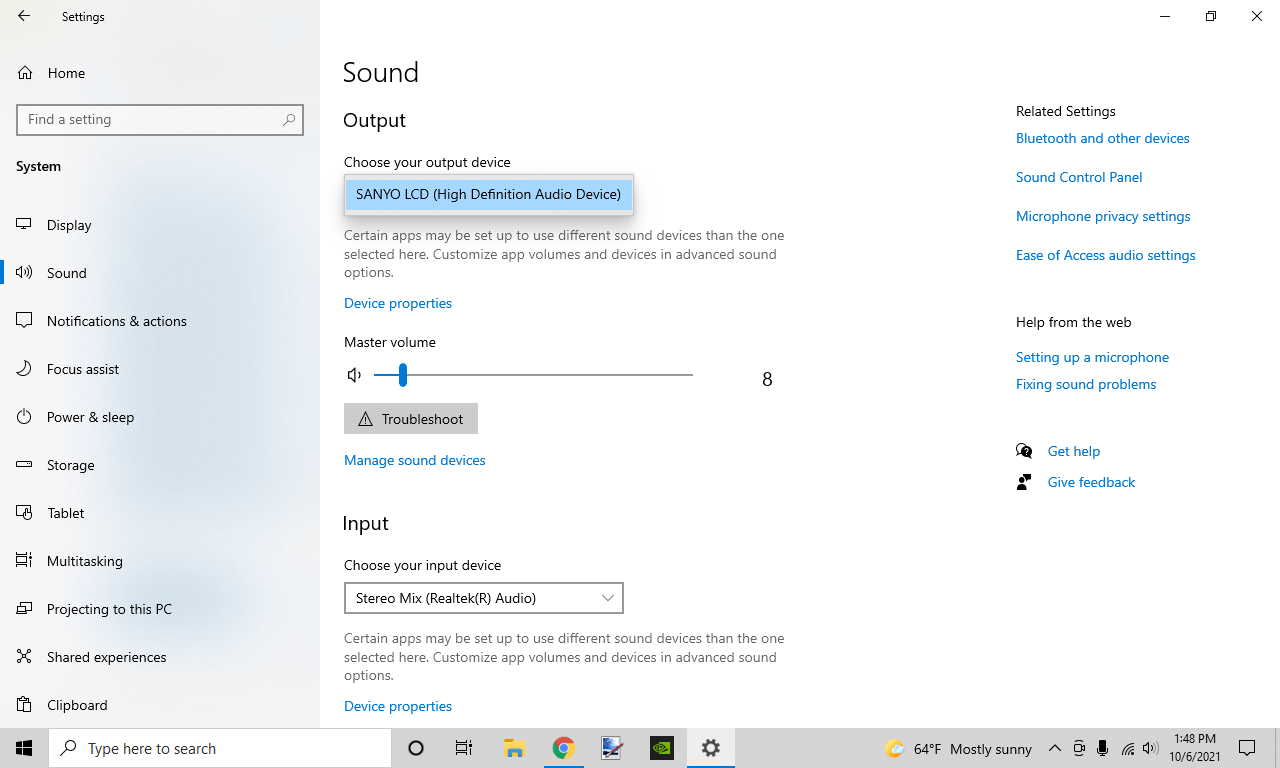The height and width of the screenshot is (768, 1280).
Task: Open File Explorer from the taskbar
Action: [514, 748]
